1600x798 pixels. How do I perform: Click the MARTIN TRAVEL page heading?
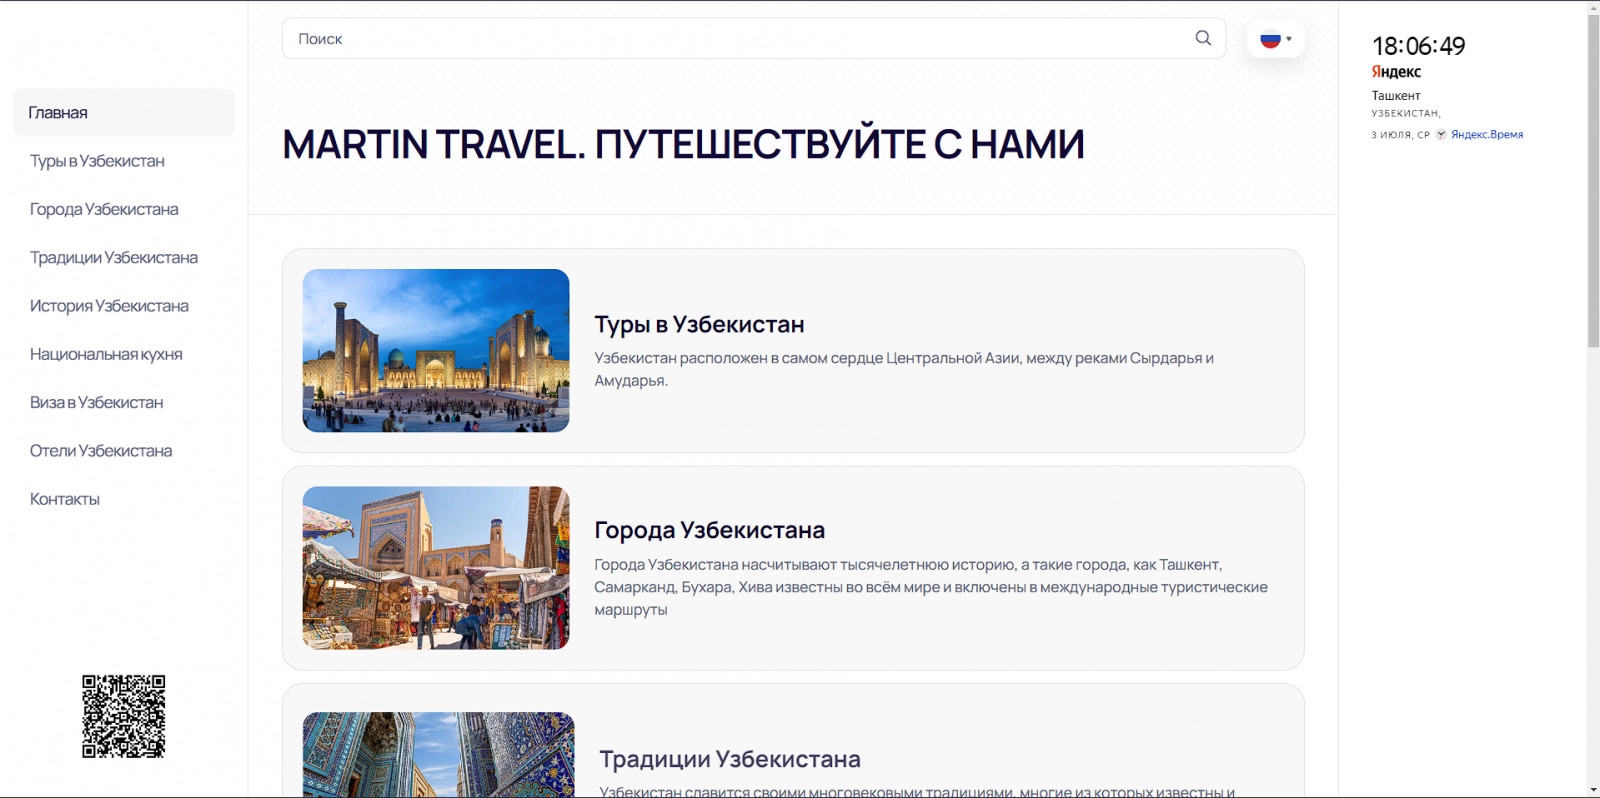[683, 145]
